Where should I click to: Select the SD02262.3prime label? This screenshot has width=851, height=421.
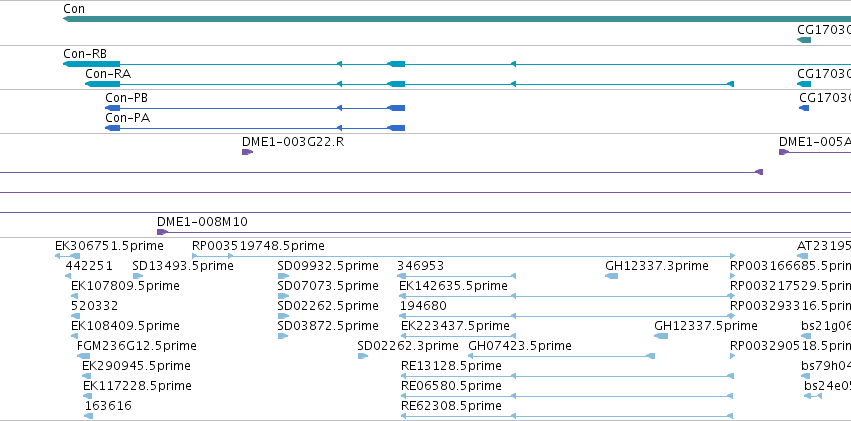point(408,346)
